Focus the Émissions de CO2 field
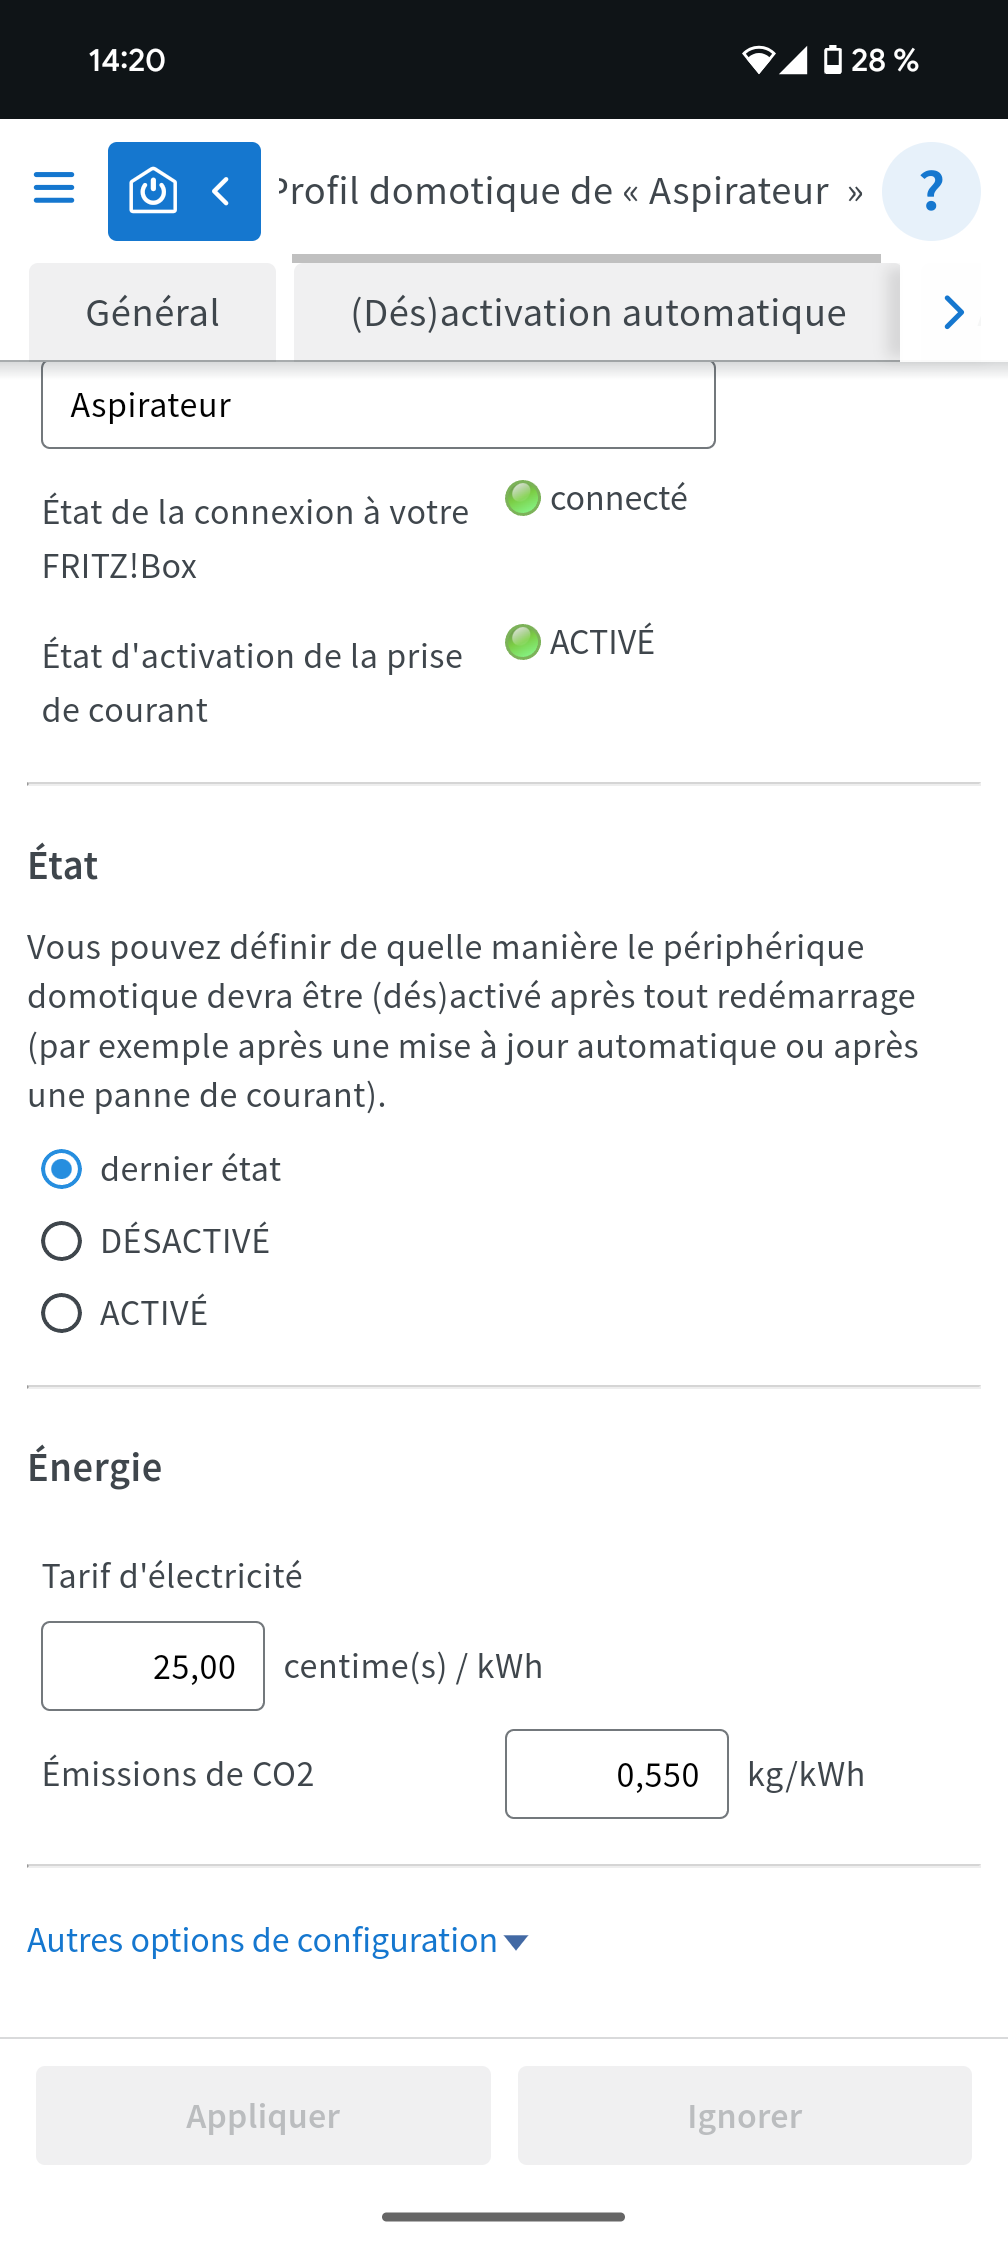This screenshot has width=1008, height=2244. [616, 1774]
